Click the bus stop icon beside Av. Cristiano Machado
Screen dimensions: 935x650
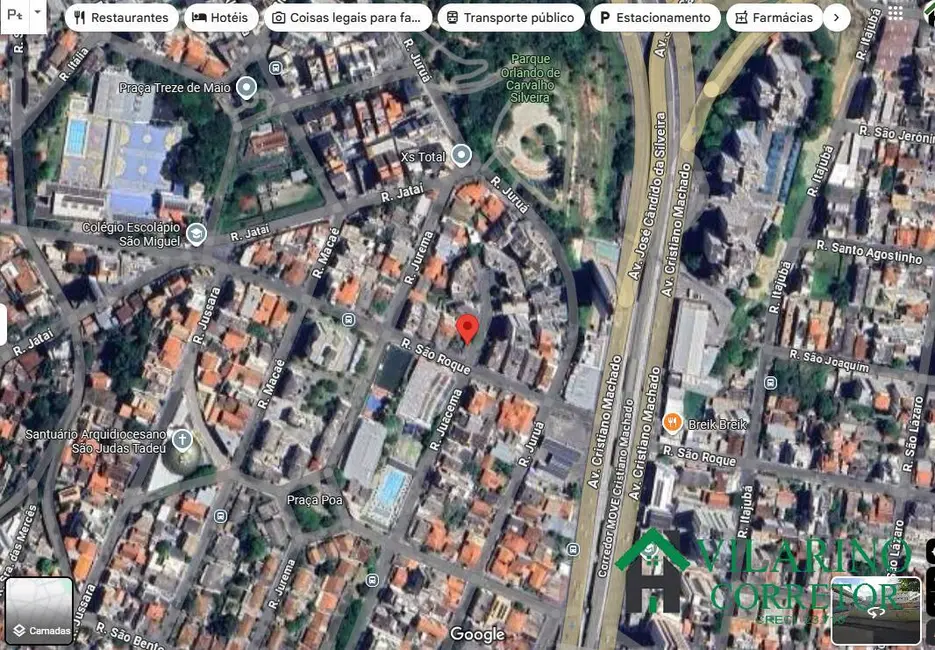[573, 549]
